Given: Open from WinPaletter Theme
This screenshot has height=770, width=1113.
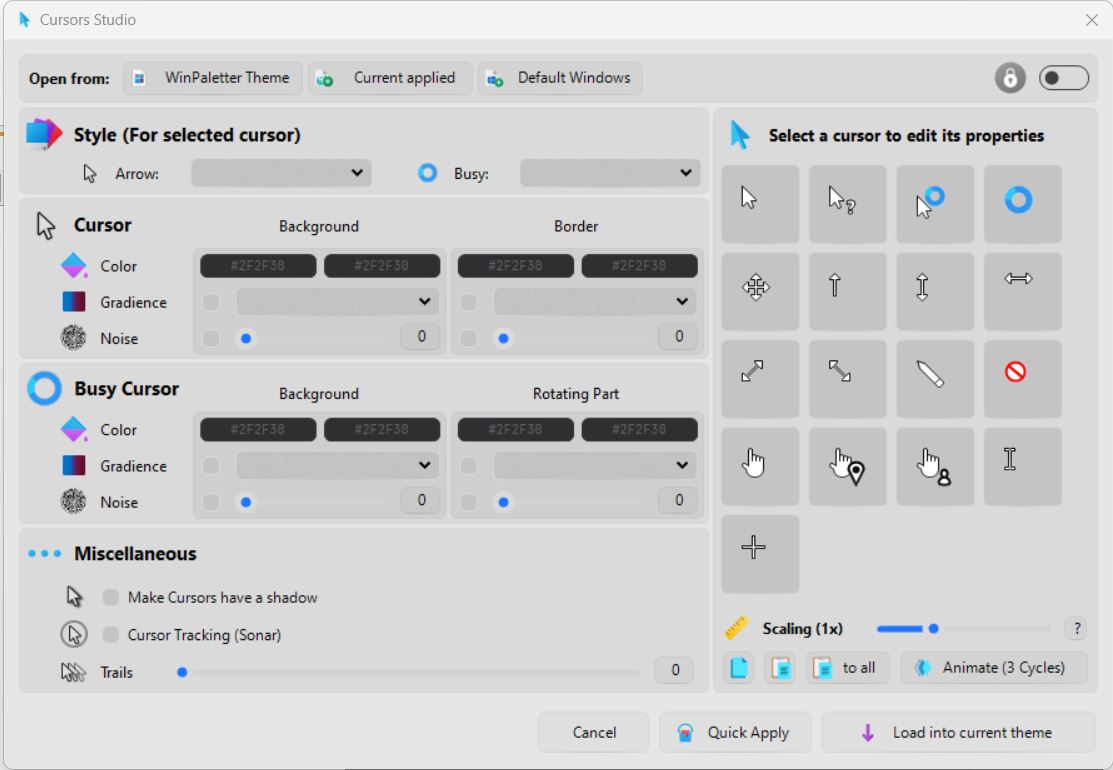Looking at the screenshot, I should (x=213, y=78).
